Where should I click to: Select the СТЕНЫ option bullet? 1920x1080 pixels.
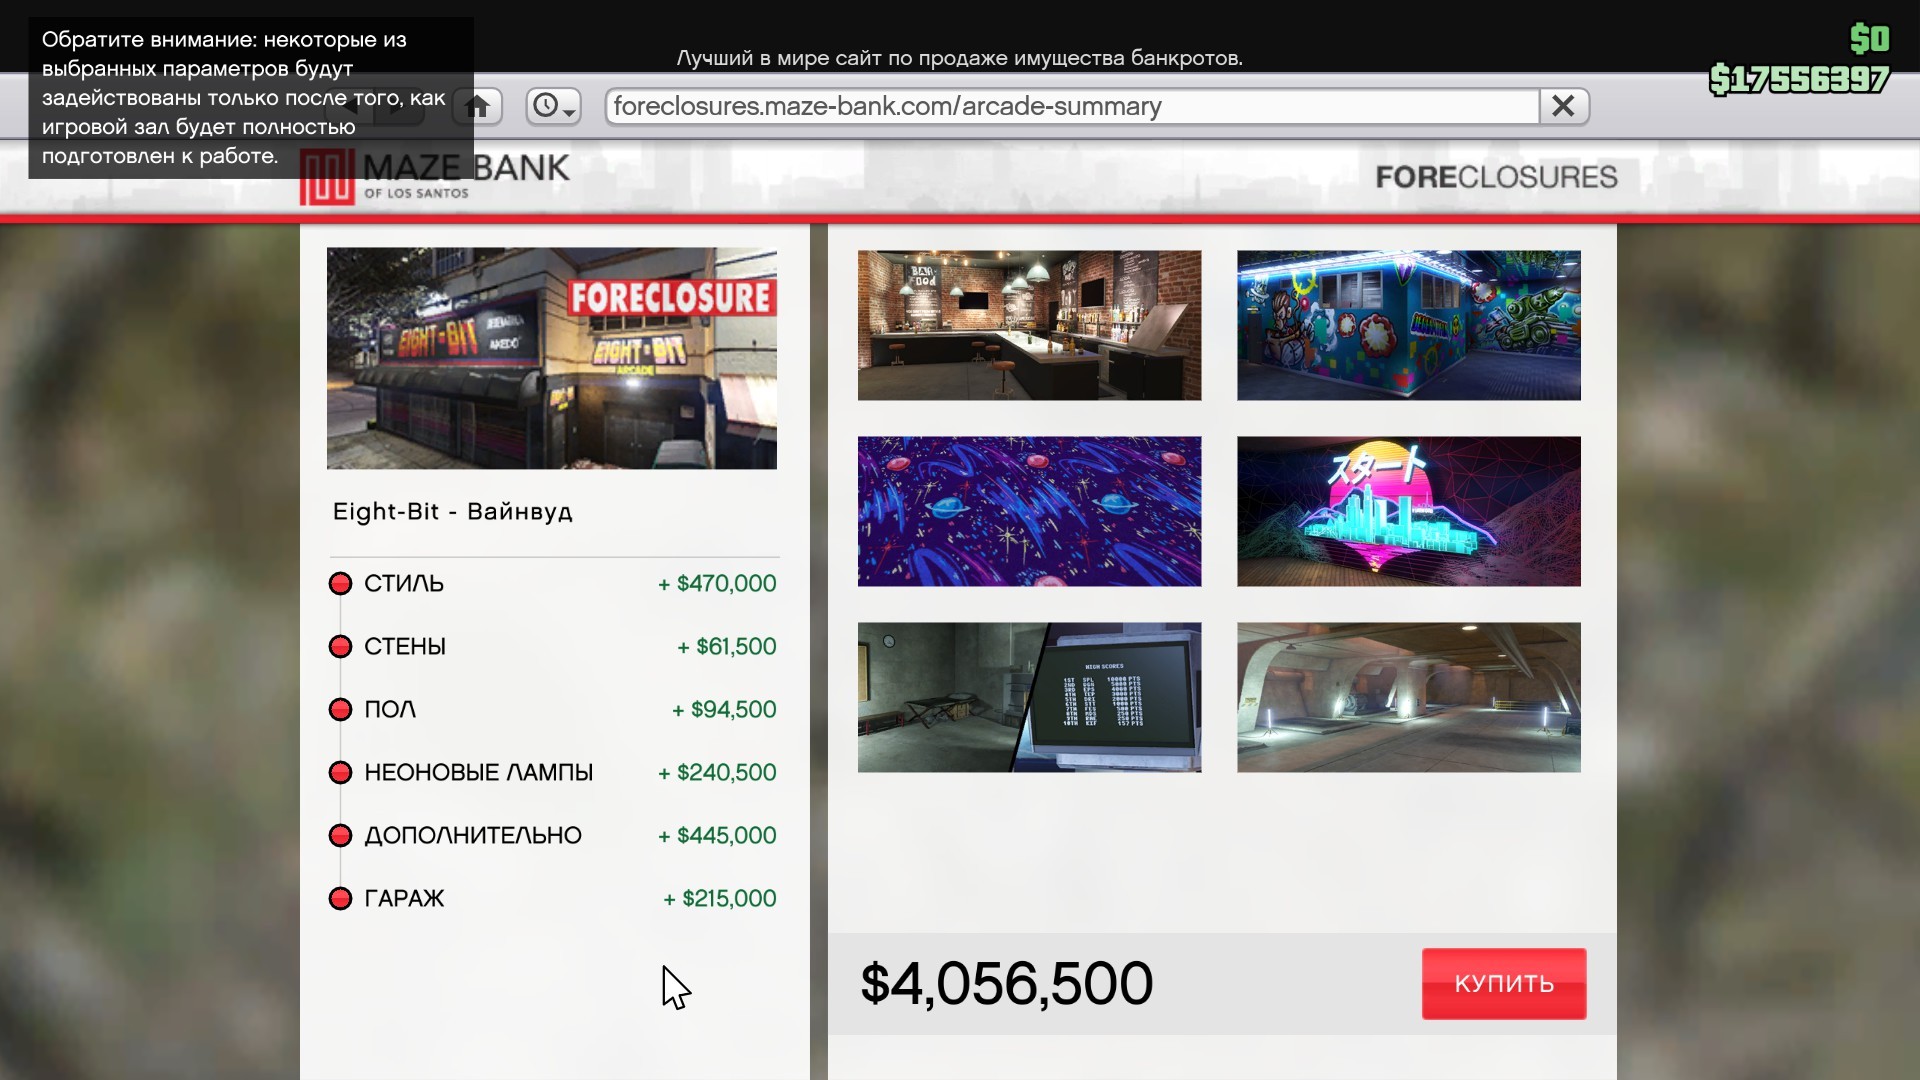coord(340,647)
